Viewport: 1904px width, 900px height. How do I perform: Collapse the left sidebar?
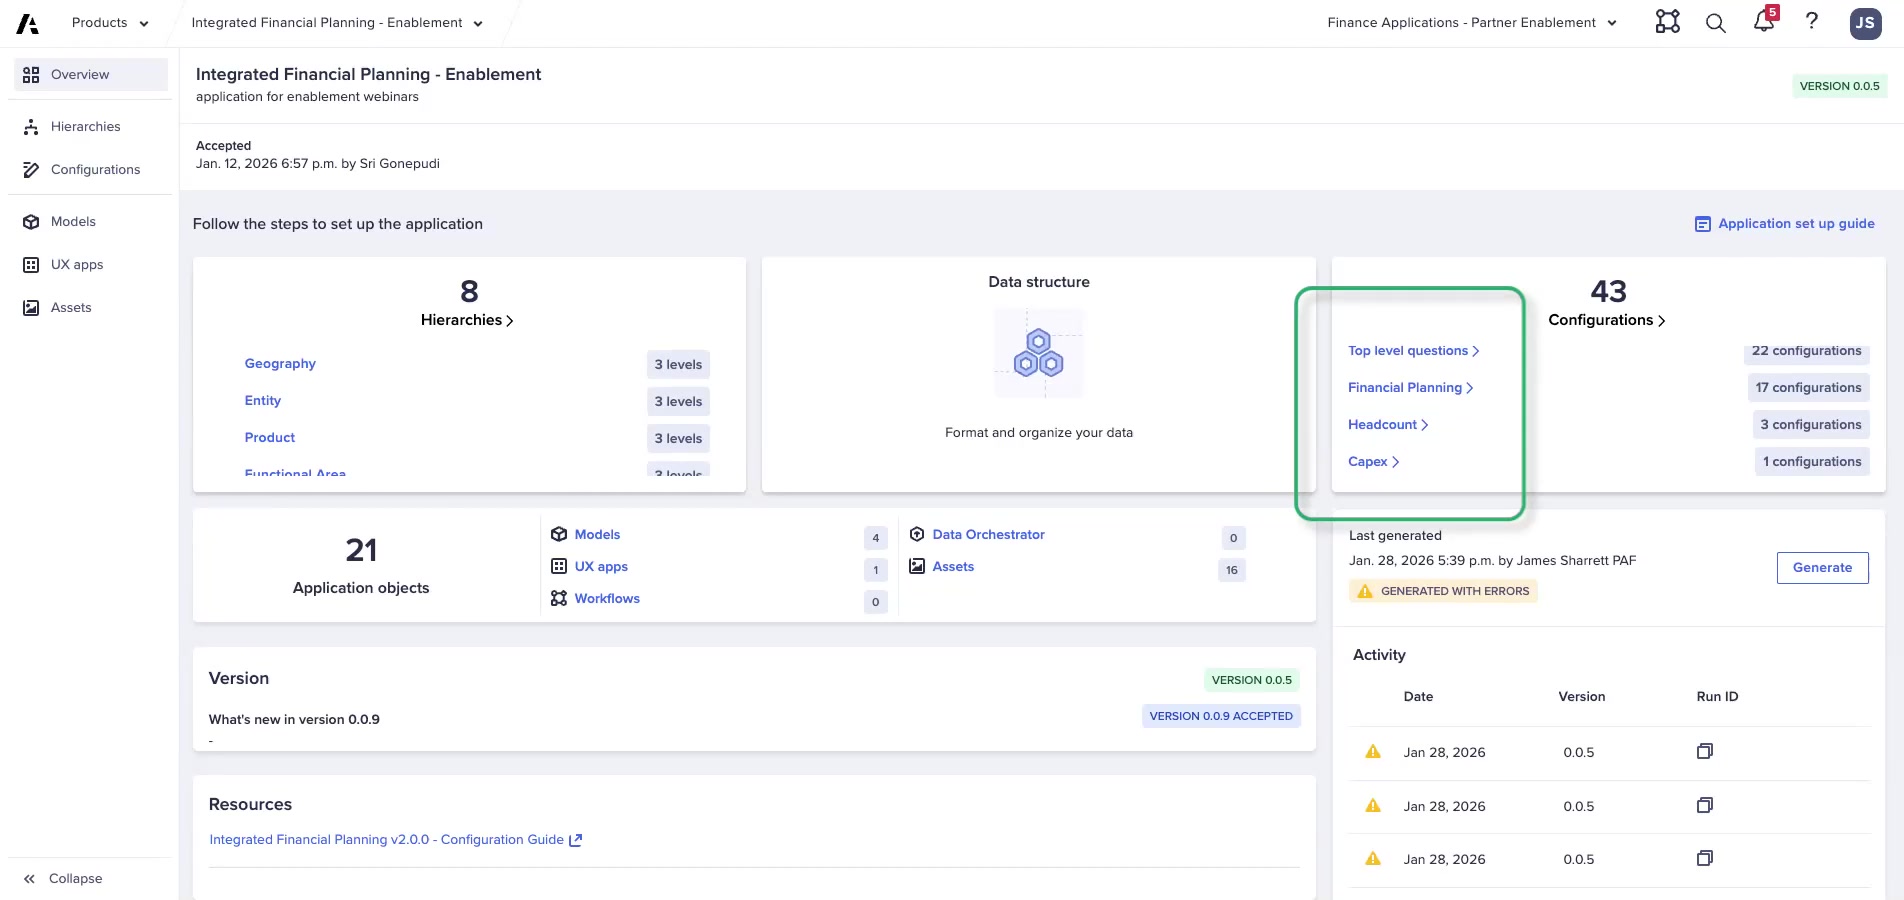65,878
